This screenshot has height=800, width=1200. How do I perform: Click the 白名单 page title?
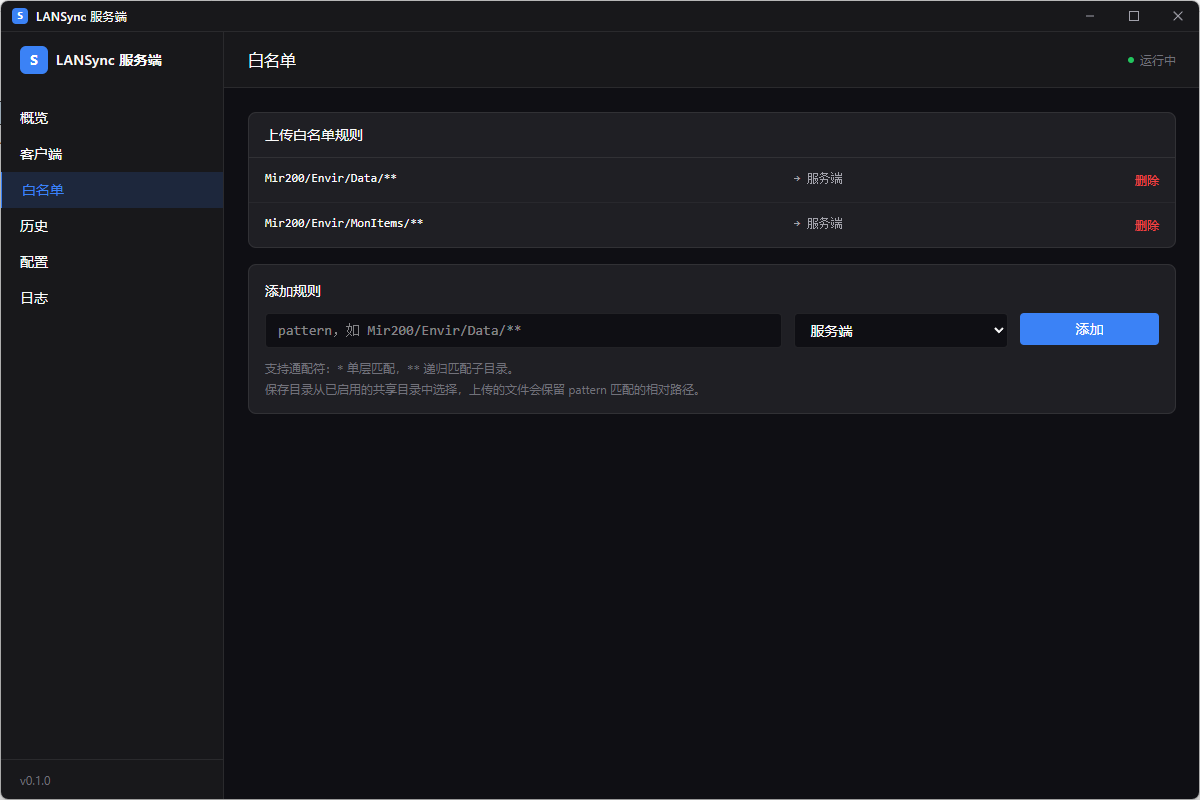(x=272, y=60)
